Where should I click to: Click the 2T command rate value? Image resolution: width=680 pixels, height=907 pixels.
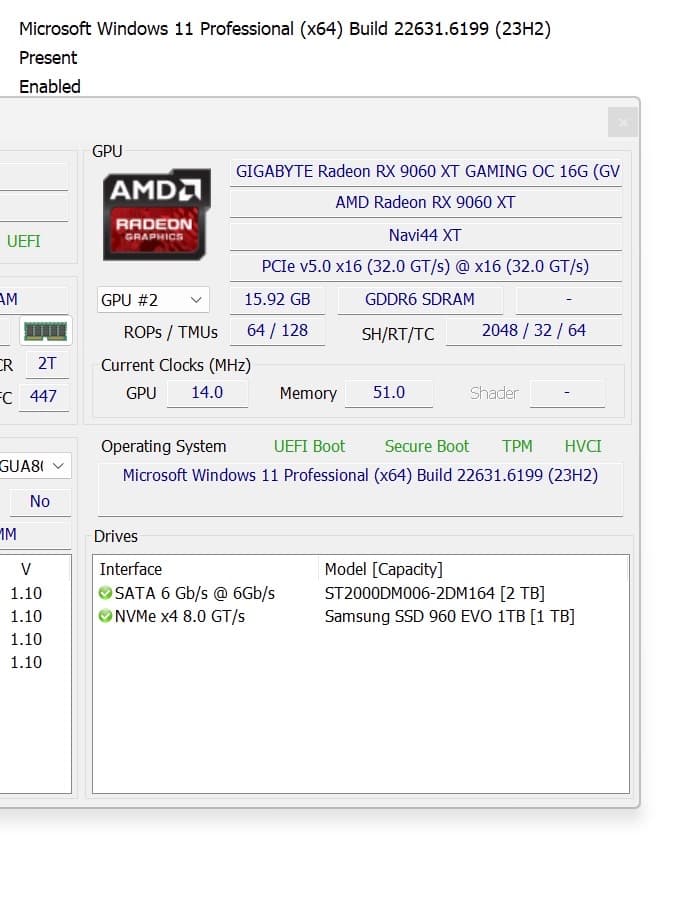coord(45,364)
